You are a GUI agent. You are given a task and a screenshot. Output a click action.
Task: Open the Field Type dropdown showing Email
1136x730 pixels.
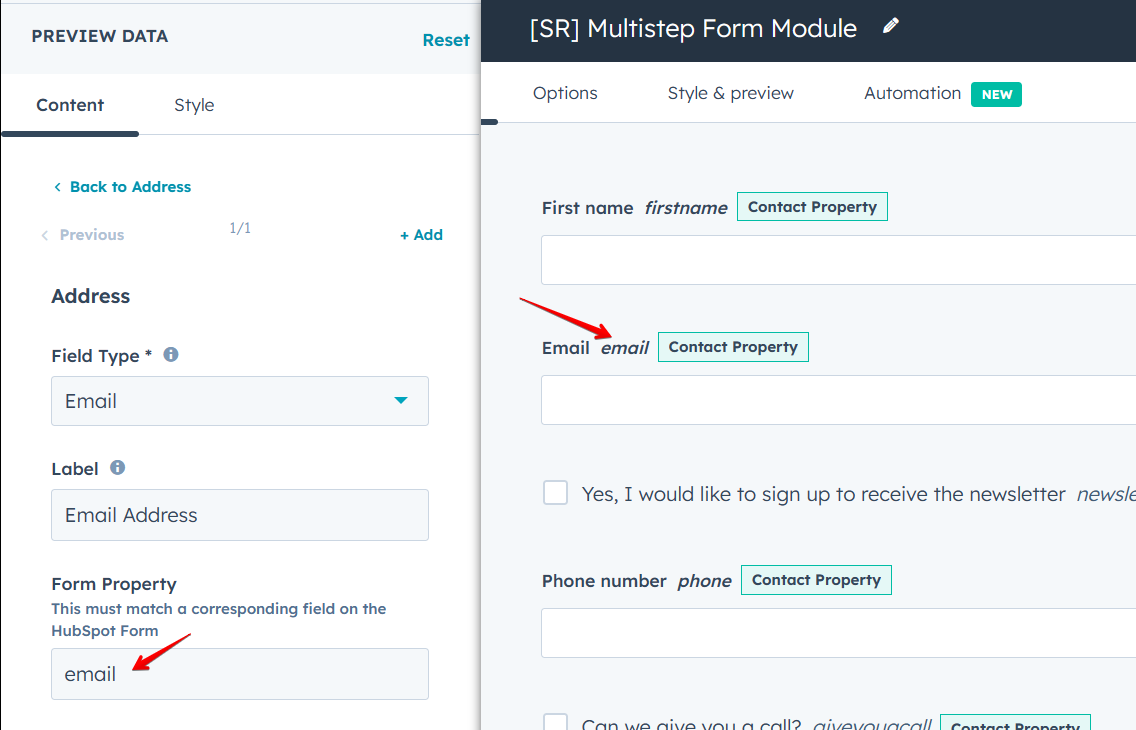[240, 400]
